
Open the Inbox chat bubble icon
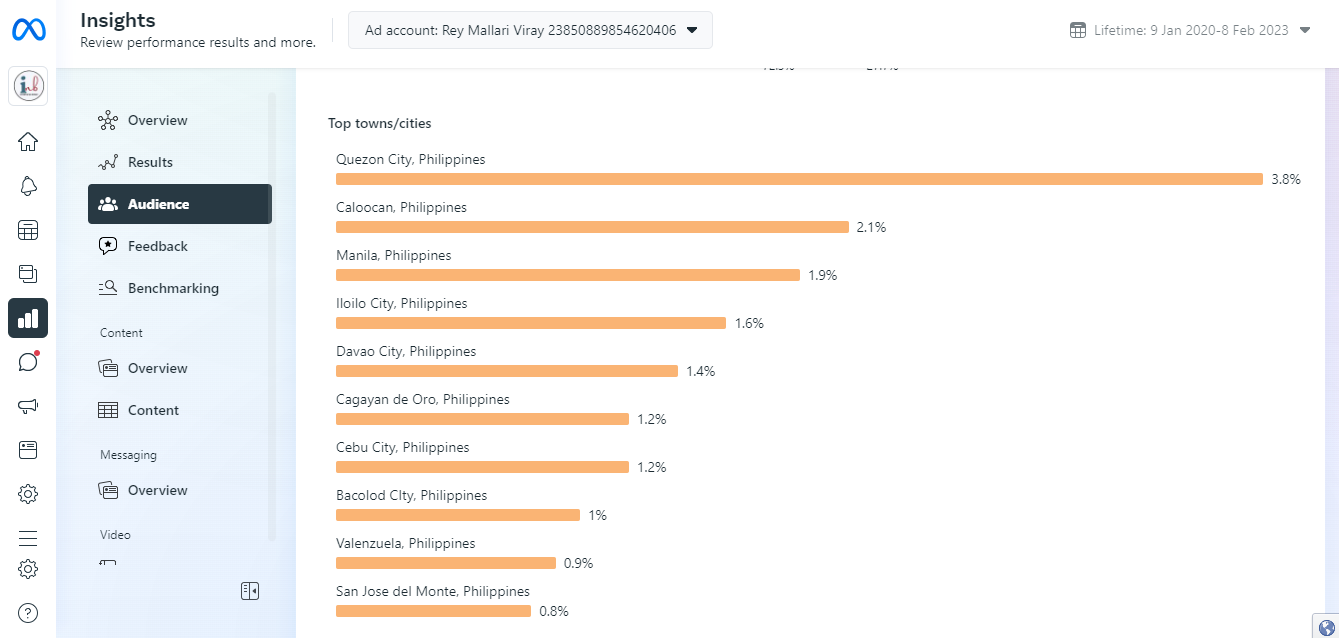click(x=28, y=362)
